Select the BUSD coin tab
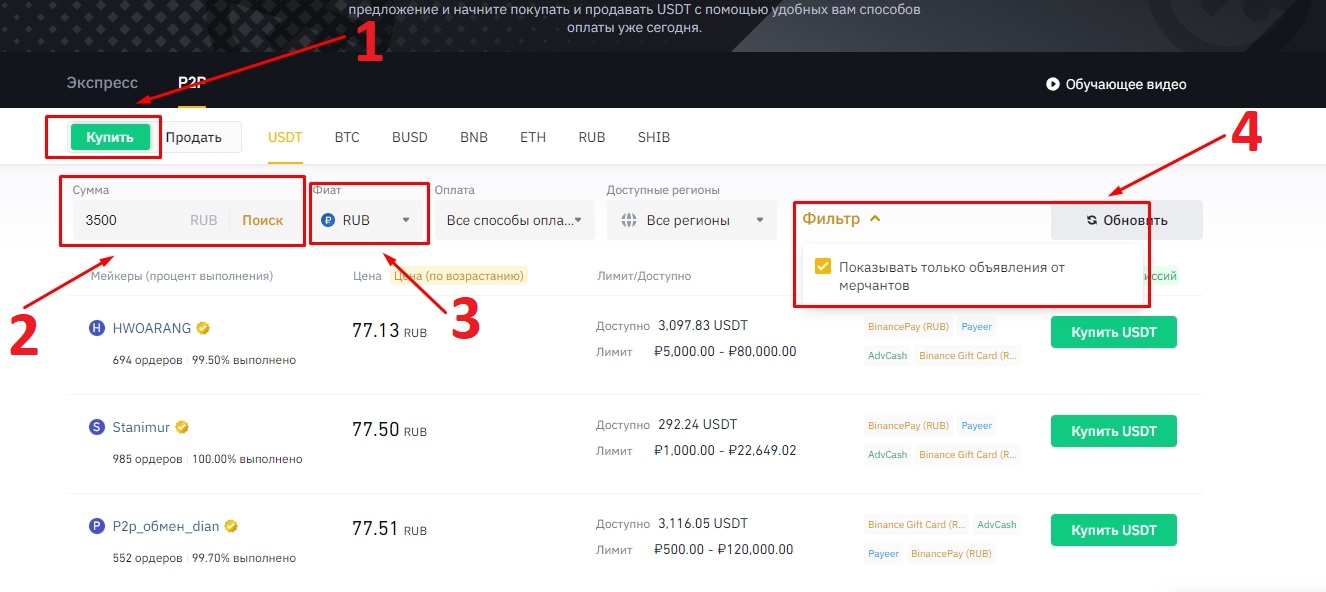 tap(410, 137)
